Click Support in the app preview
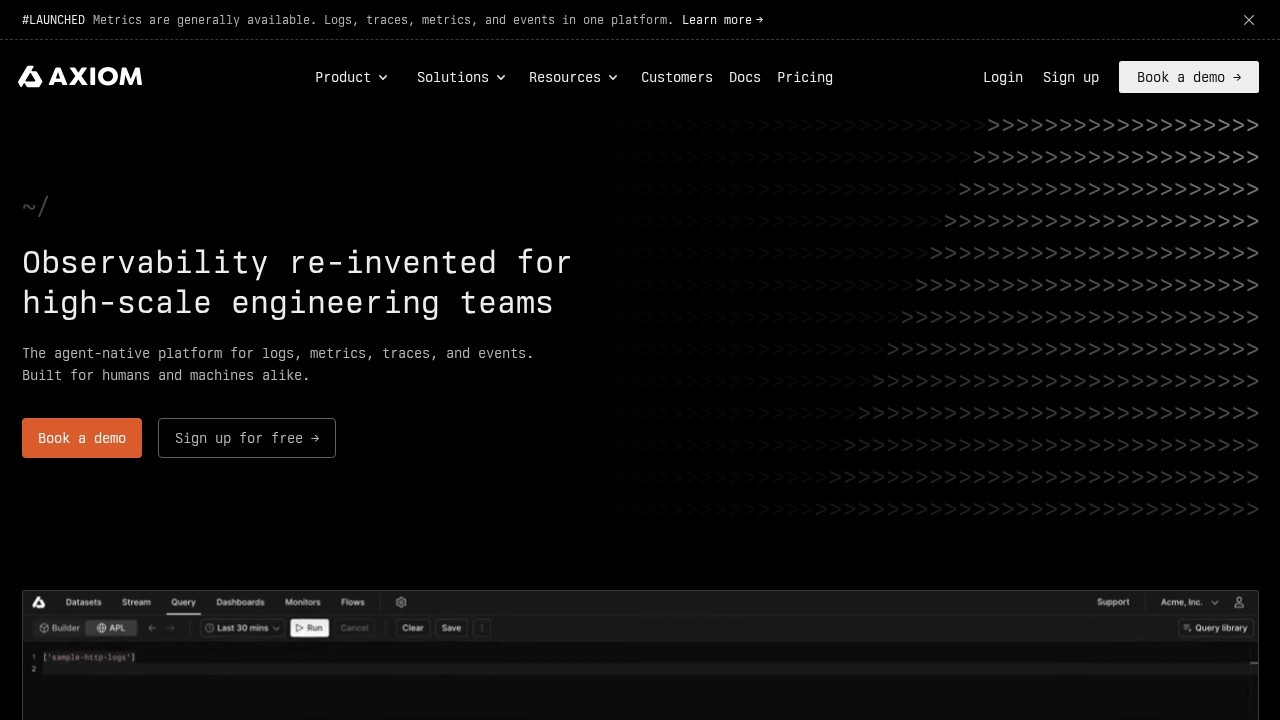The width and height of the screenshot is (1280, 720). pyautogui.click(x=1113, y=602)
